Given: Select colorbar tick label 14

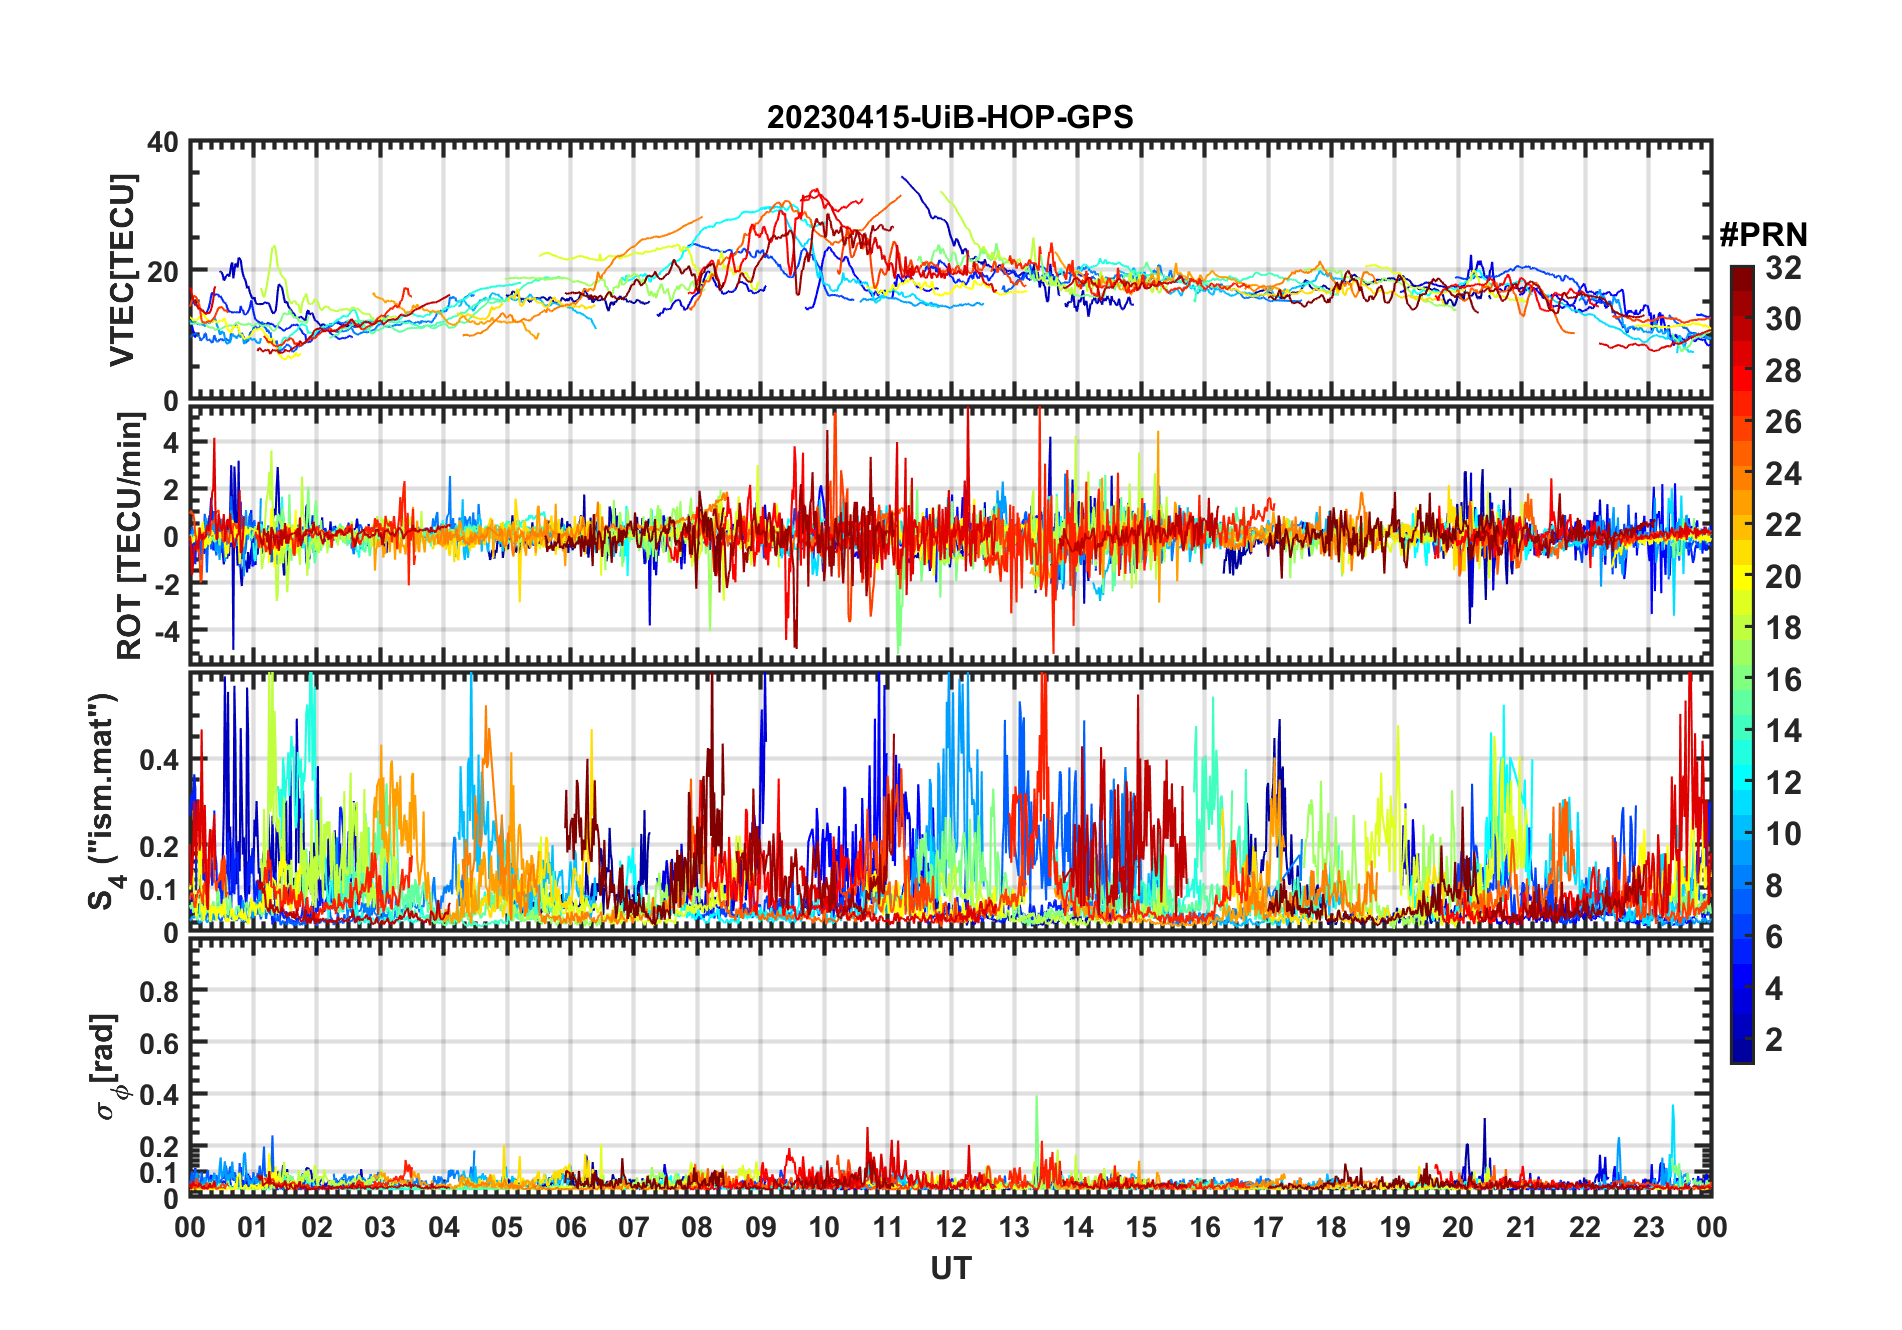Looking at the screenshot, I should (x=1783, y=731).
